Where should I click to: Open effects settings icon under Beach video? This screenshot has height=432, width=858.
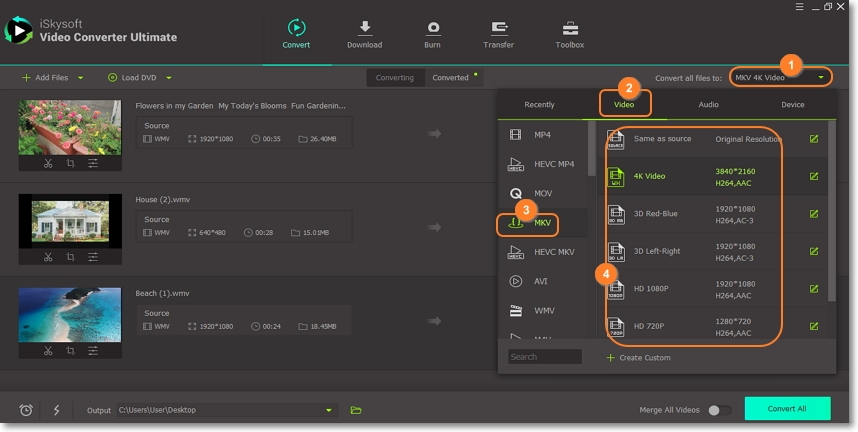pyautogui.click(x=93, y=351)
